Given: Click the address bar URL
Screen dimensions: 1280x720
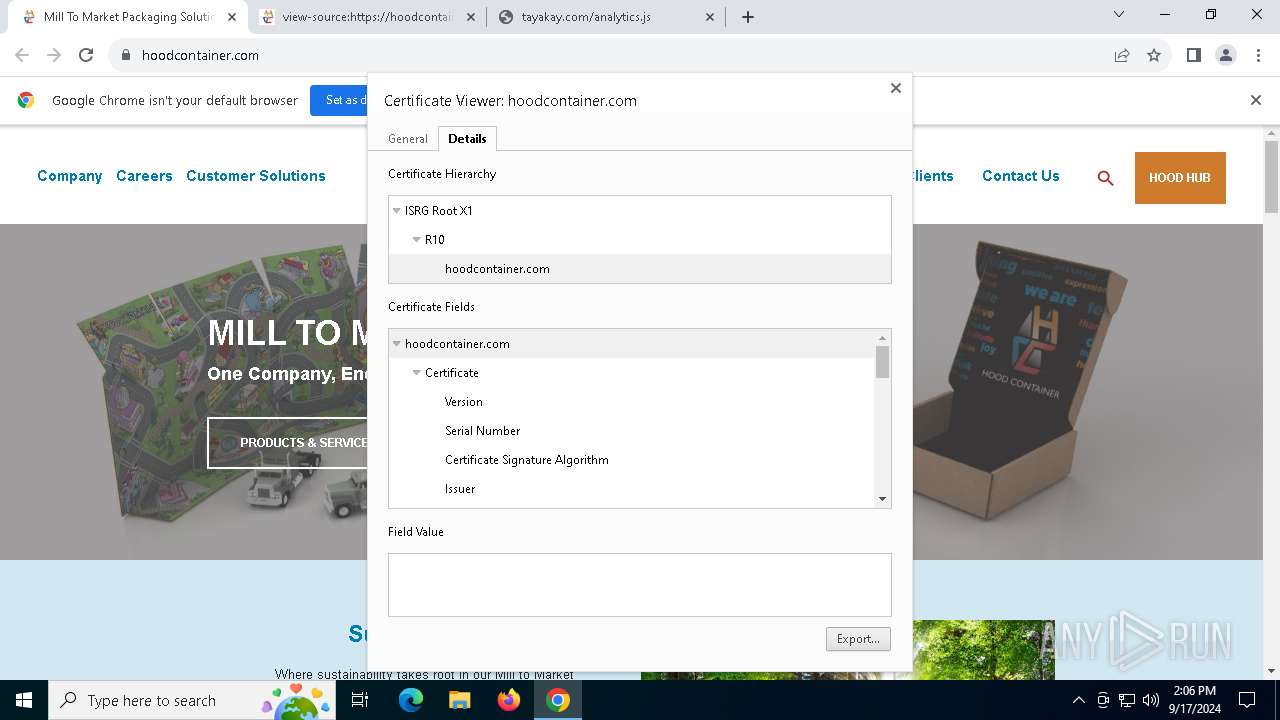Looking at the screenshot, I should click(x=200, y=55).
